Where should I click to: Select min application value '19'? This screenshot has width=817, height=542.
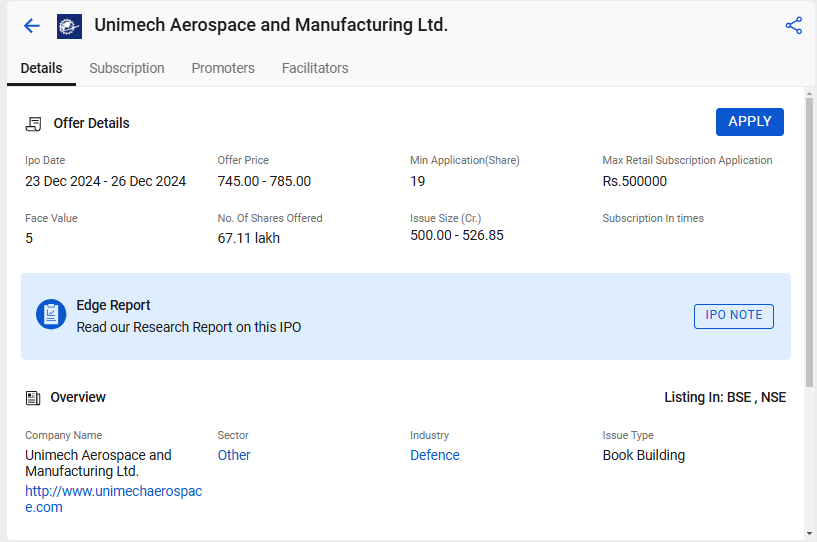(x=417, y=181)
